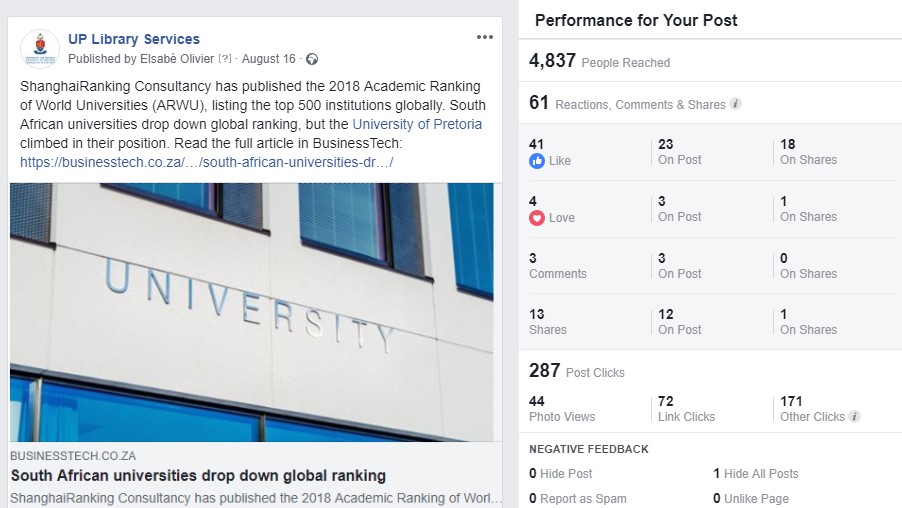Viewport: 902px width, 508px height.
Task: Open the UP Library Services page name
Action: 134,40
